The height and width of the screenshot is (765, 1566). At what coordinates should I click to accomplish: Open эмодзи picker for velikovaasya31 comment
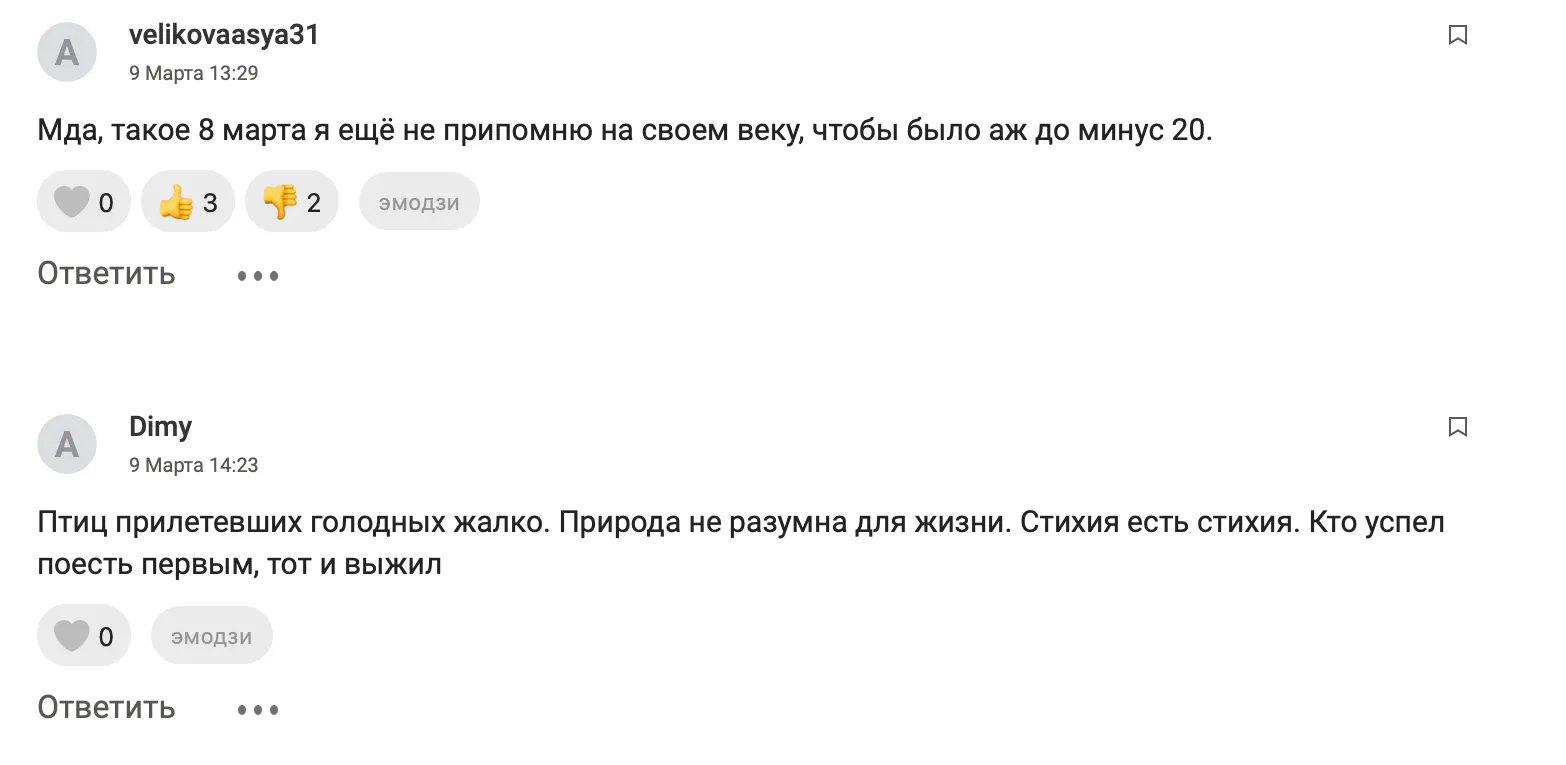[419, 203]
